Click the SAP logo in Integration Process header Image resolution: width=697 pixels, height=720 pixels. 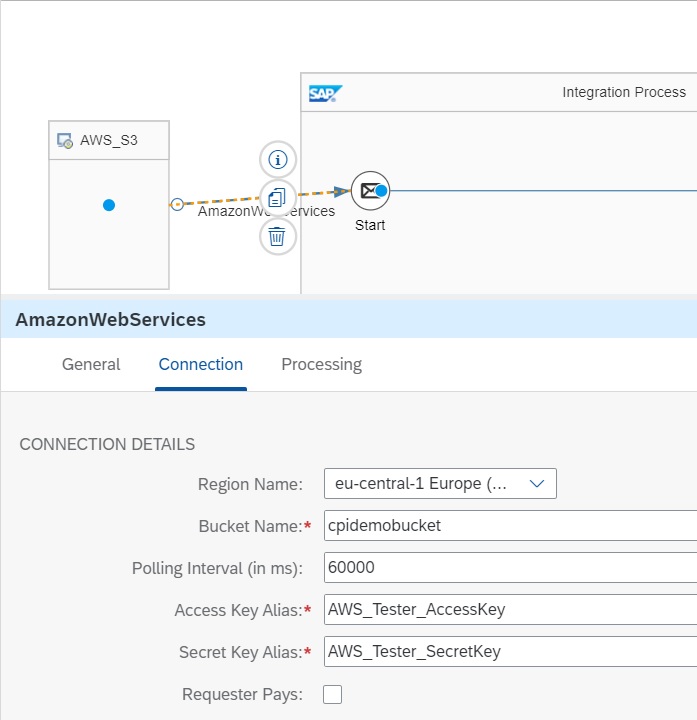click(x=326, y=93)
